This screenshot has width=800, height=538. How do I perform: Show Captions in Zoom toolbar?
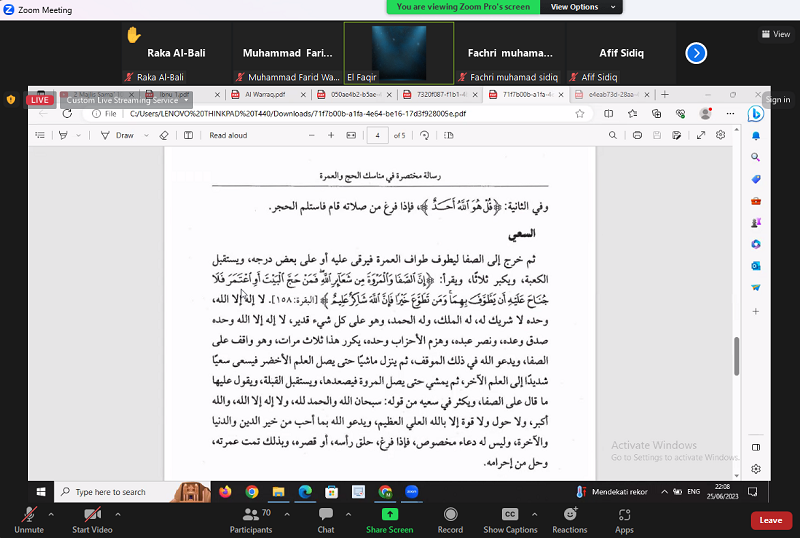click(510, 520)
